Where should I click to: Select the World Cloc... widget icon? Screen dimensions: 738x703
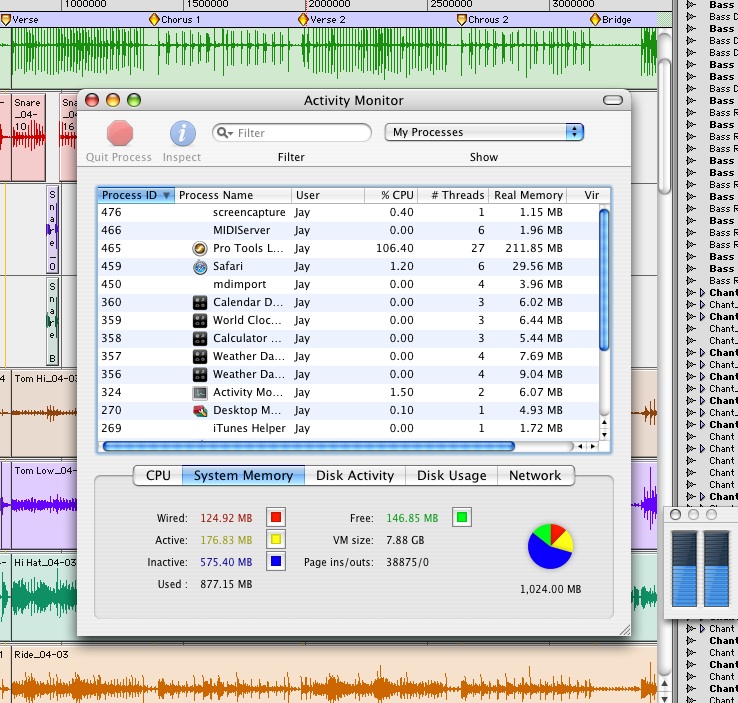coord(200,321)
